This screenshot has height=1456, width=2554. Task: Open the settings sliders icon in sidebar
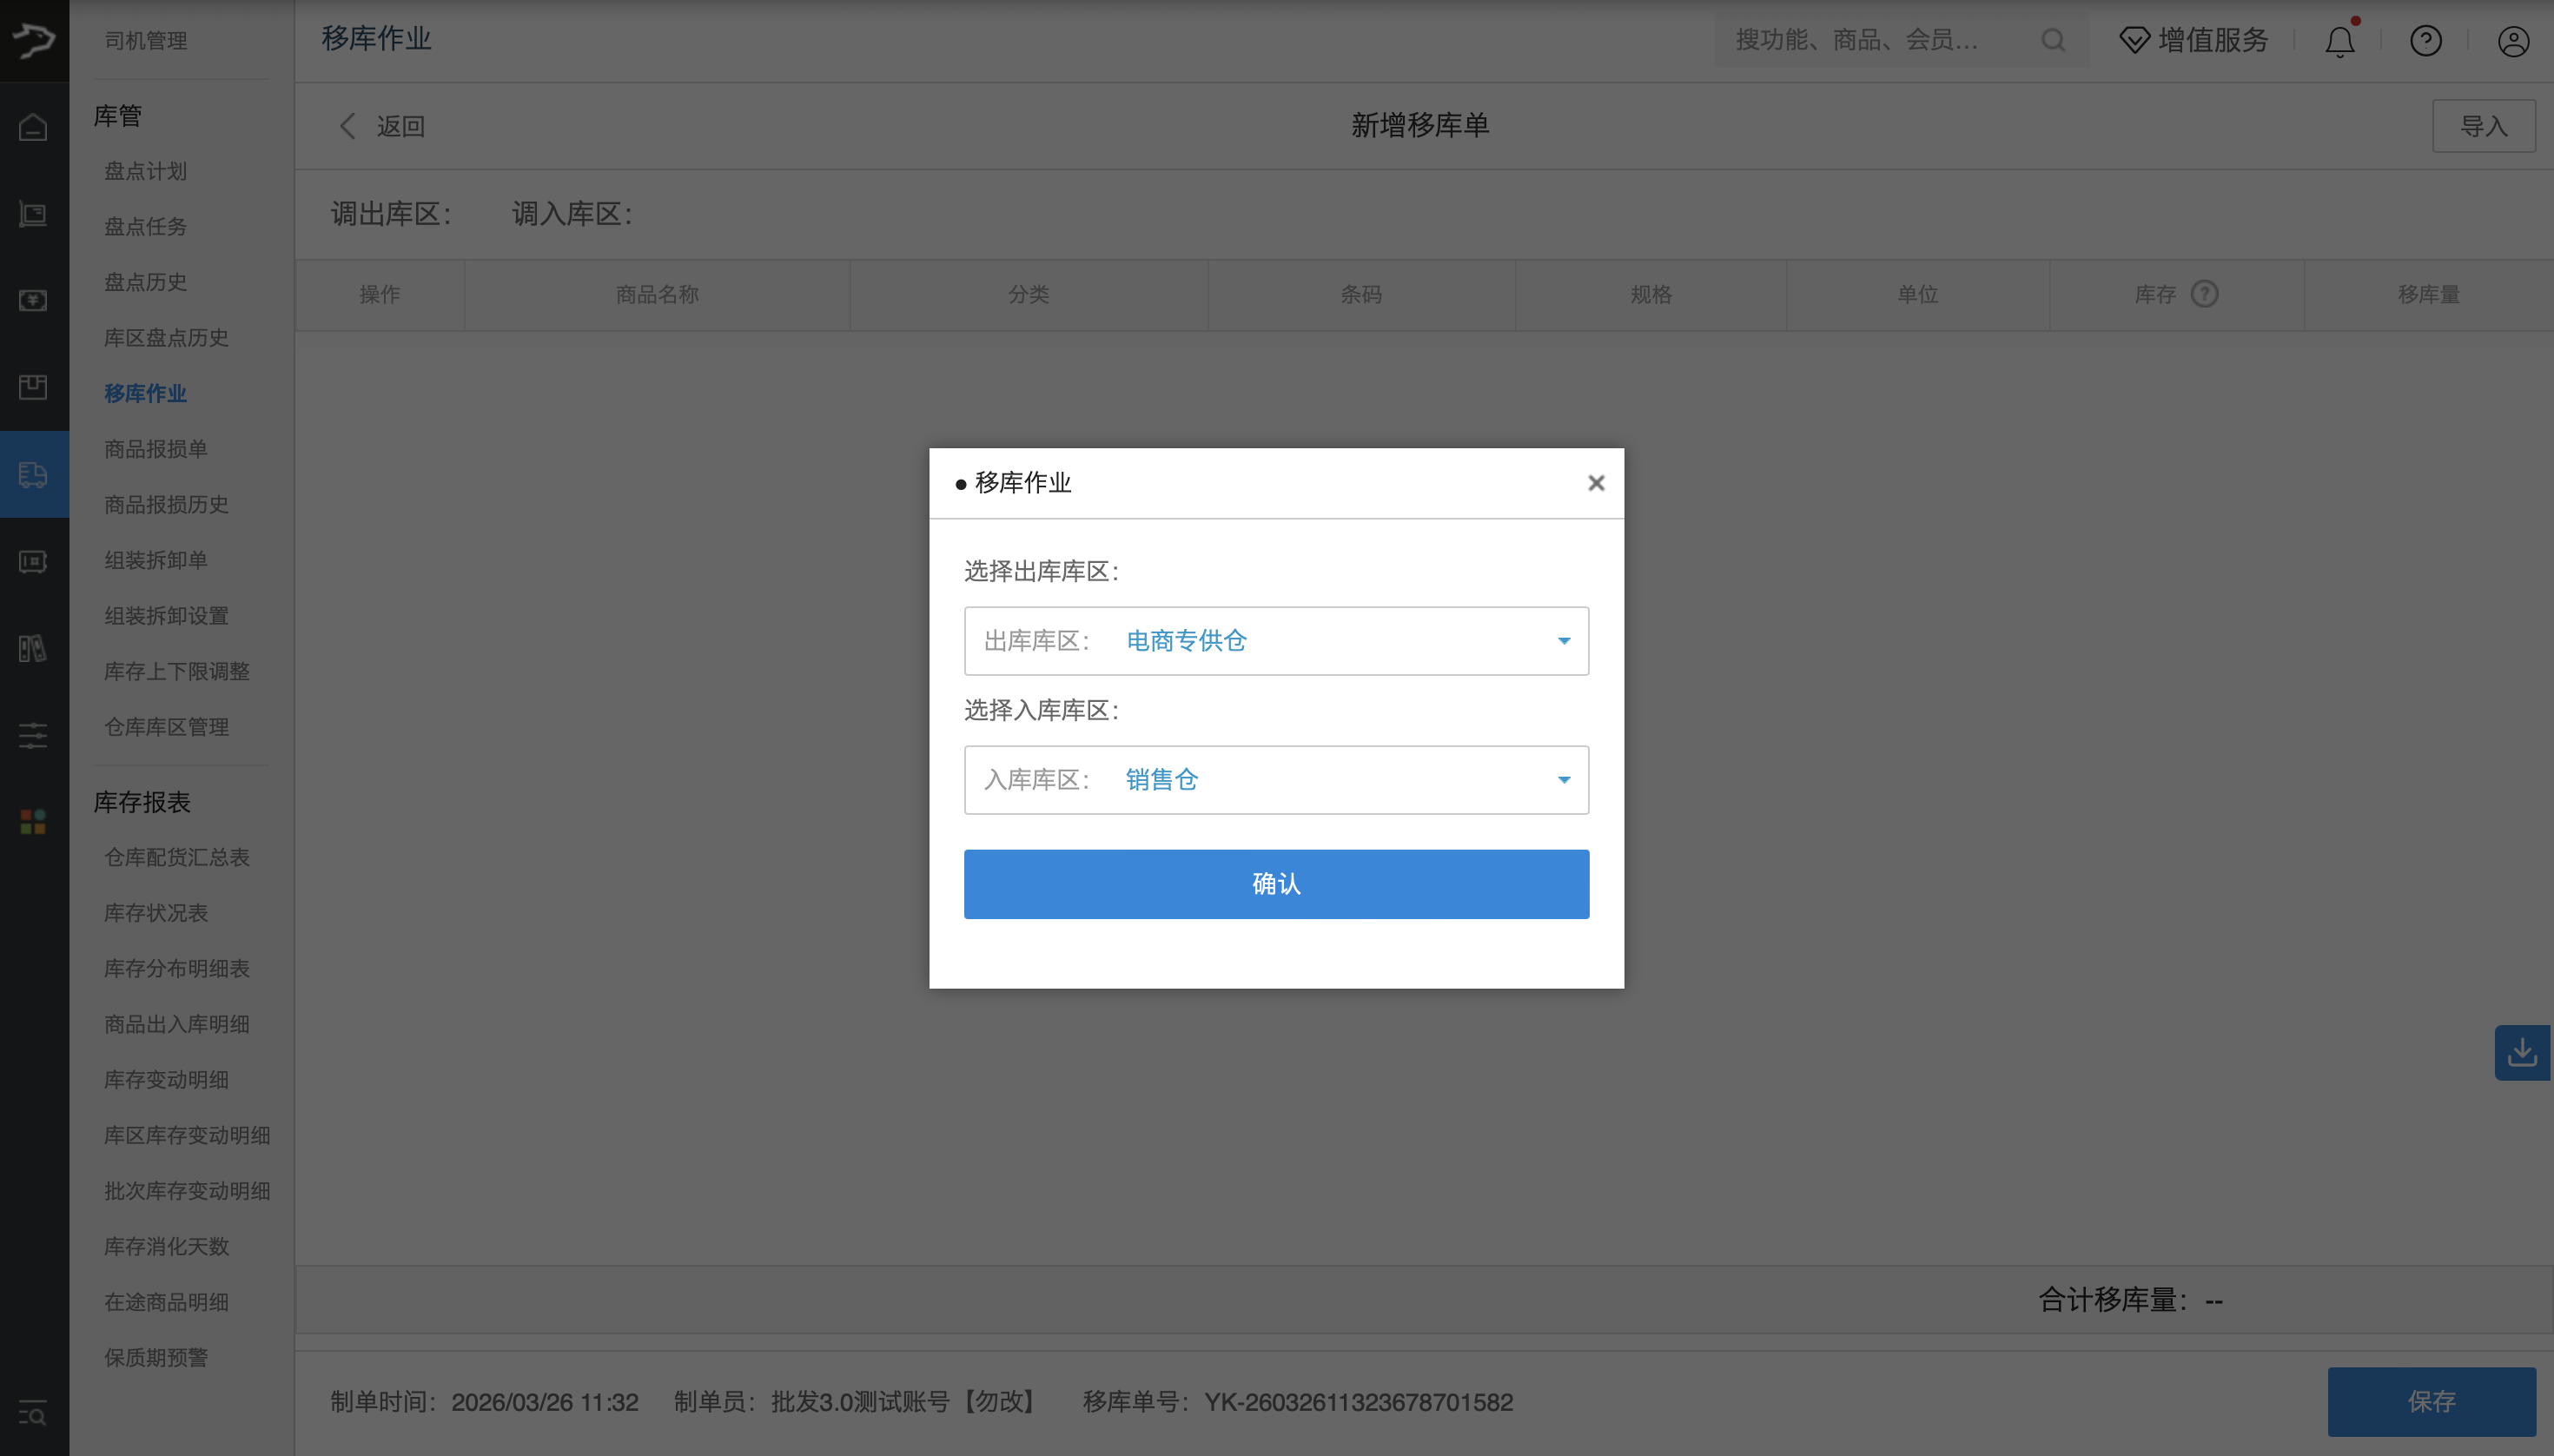point(33,735)
